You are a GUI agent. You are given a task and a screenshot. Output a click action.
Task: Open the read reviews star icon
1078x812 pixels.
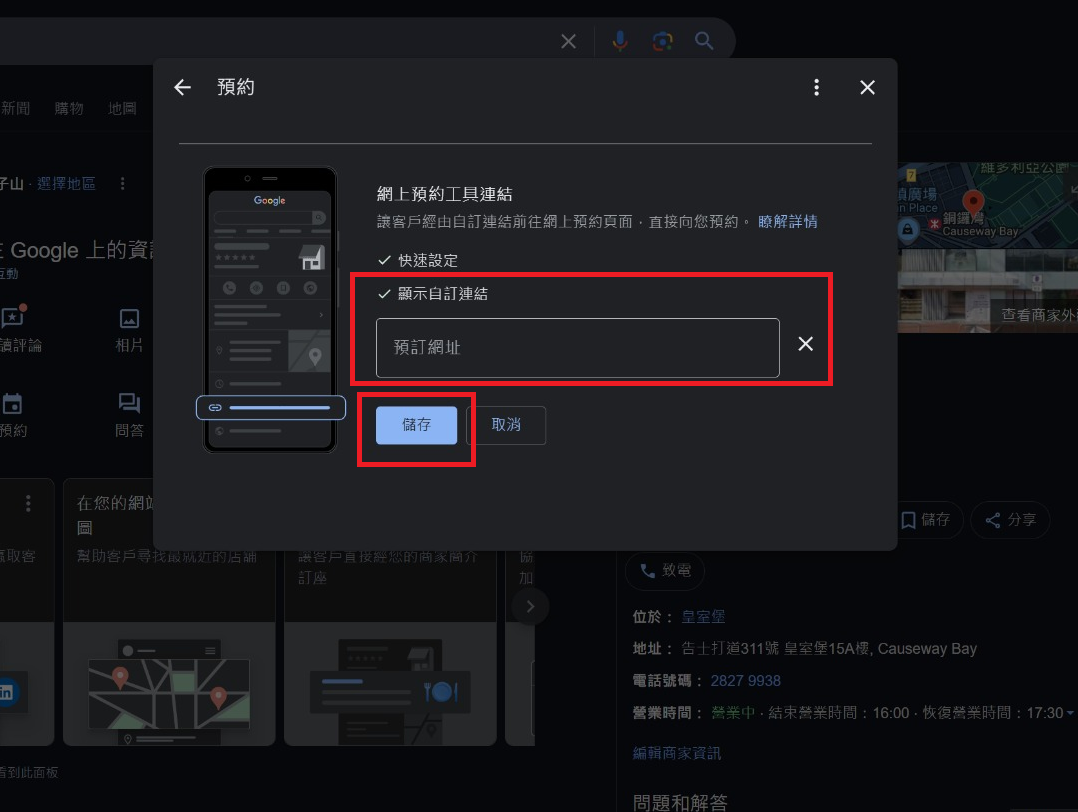pyautogui.click(x=13, y=317)
